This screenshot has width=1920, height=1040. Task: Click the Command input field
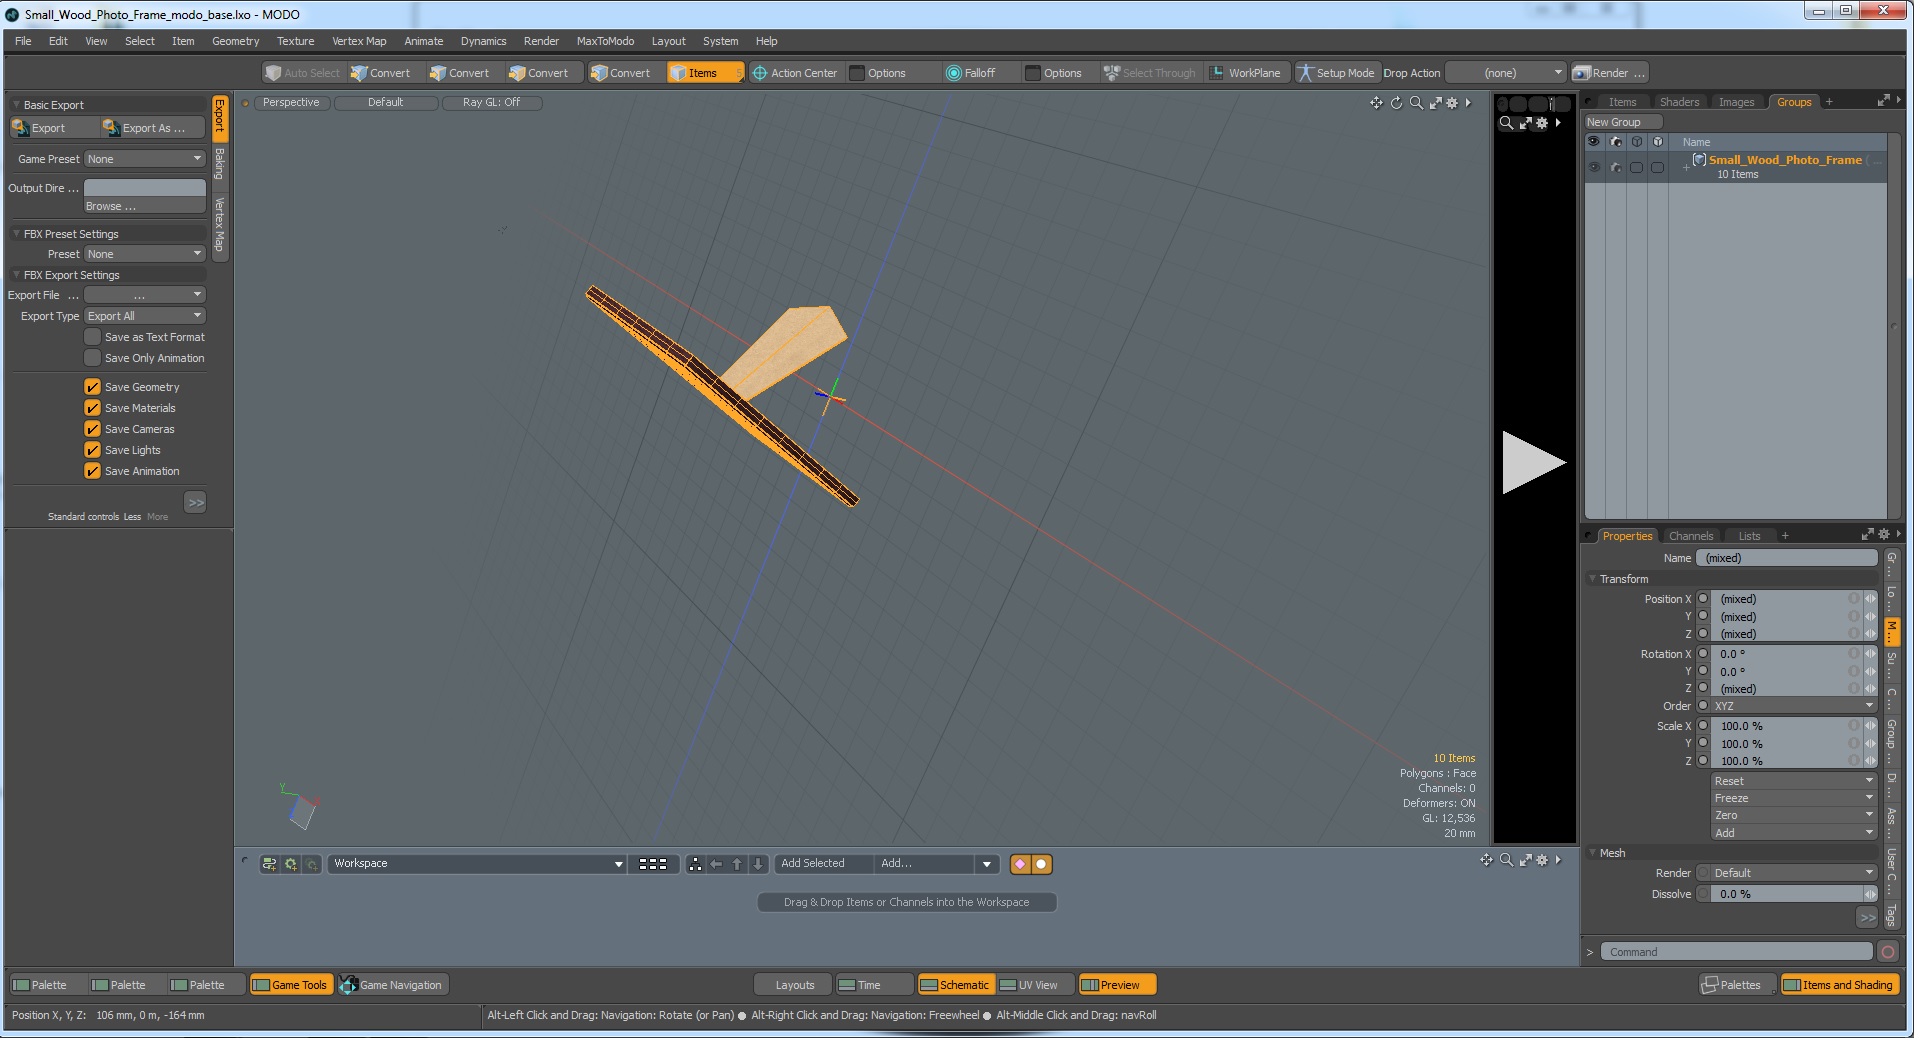click(x=1736, y=952)
